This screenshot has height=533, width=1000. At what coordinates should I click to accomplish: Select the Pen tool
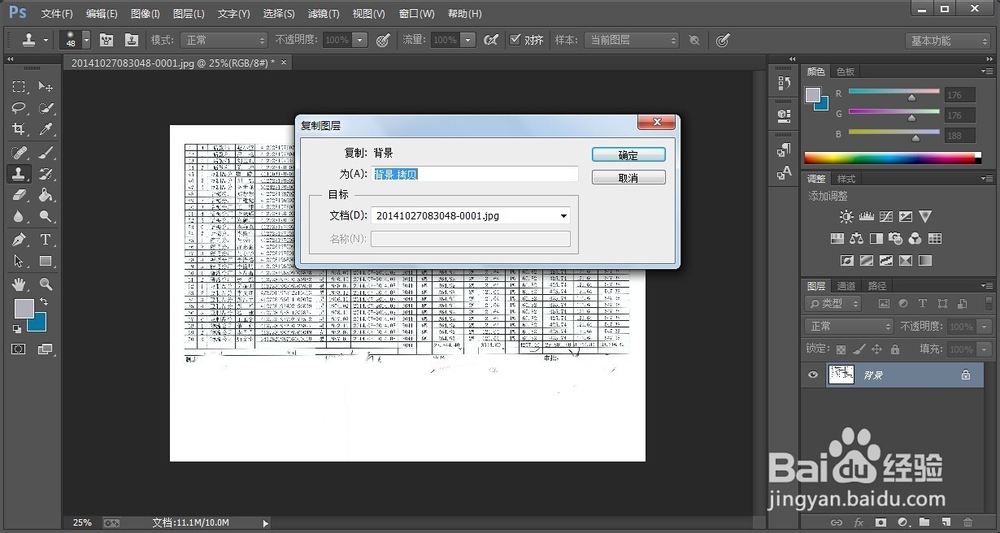pos(19,240)
